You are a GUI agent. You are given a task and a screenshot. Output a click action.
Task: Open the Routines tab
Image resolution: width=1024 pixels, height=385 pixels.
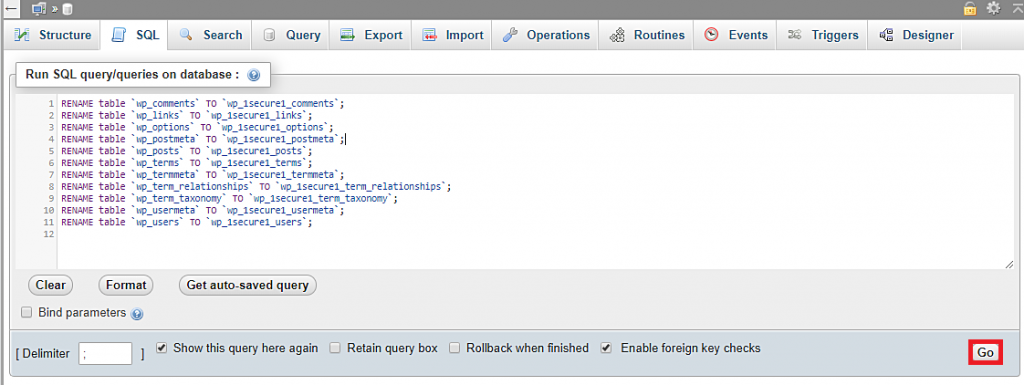pos(647,35)
